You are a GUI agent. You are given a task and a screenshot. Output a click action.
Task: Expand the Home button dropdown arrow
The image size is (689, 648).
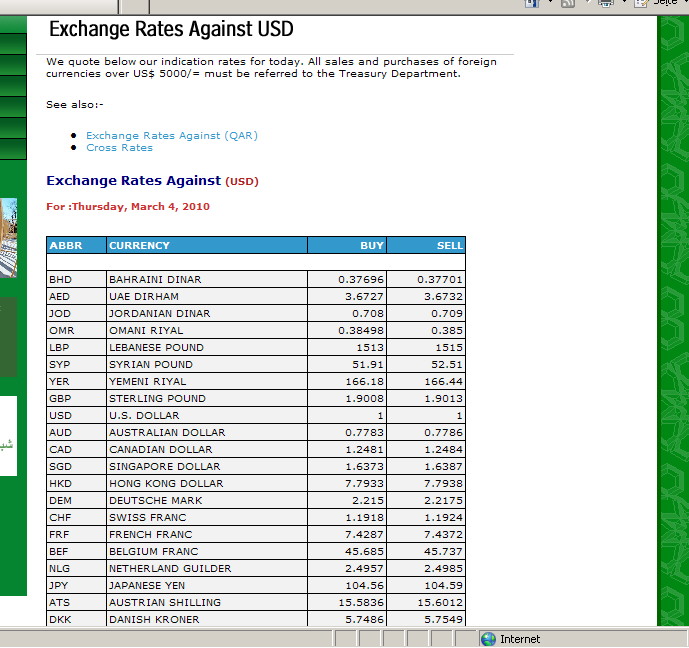[x=548, y=3]
